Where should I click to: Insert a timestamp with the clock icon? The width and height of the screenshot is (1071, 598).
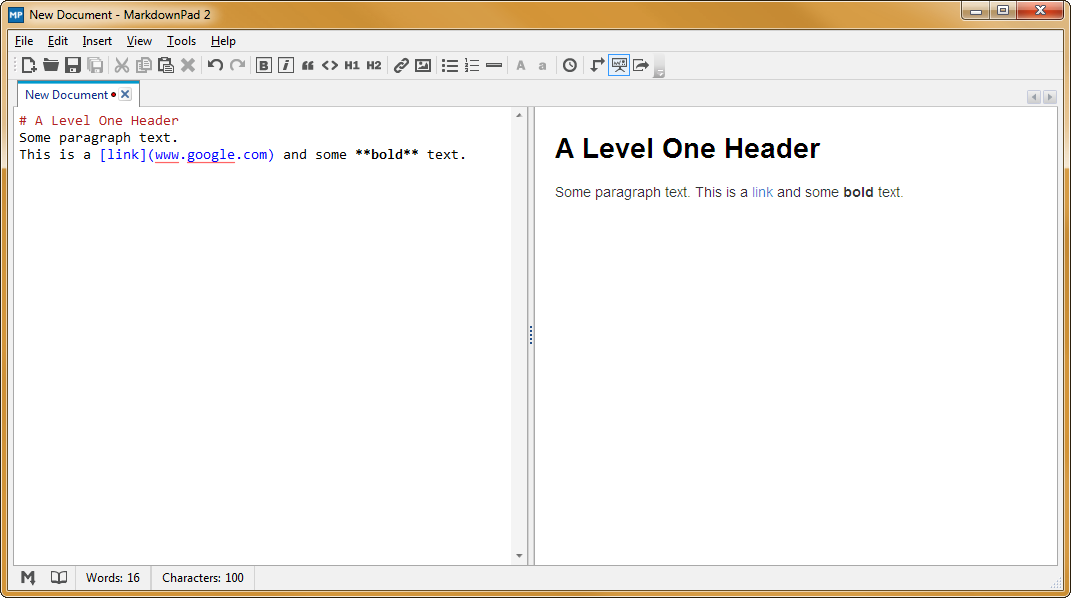(568, 64)
